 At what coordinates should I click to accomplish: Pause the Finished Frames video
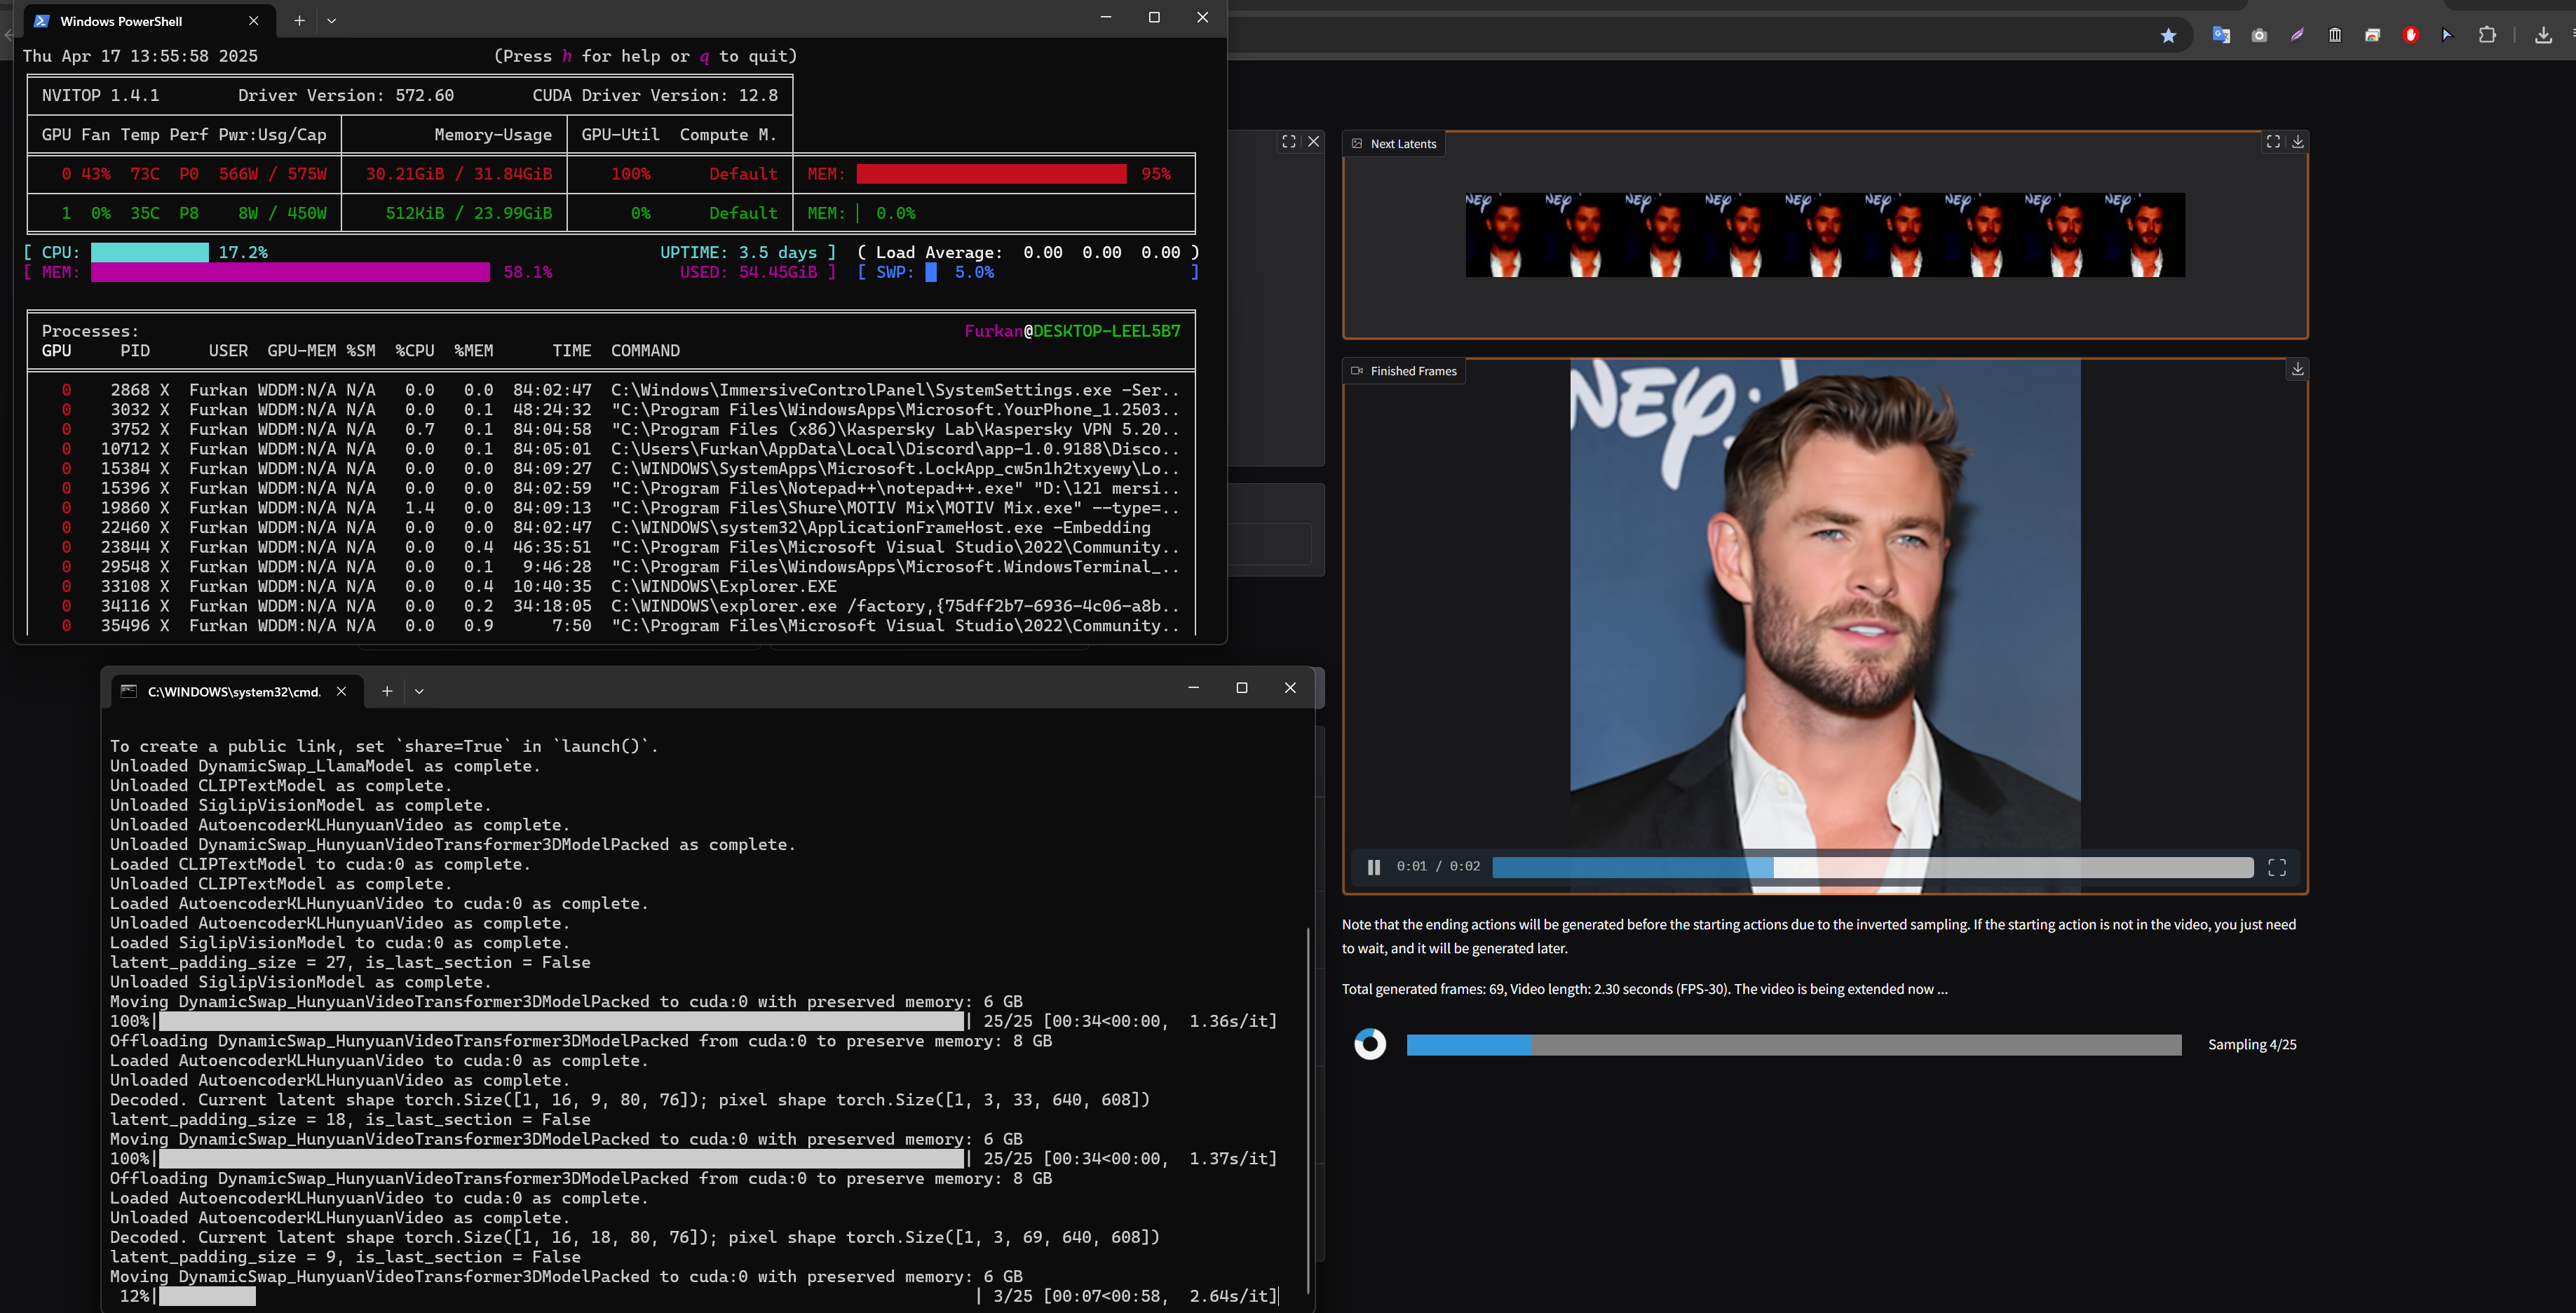click(1373, 867)
